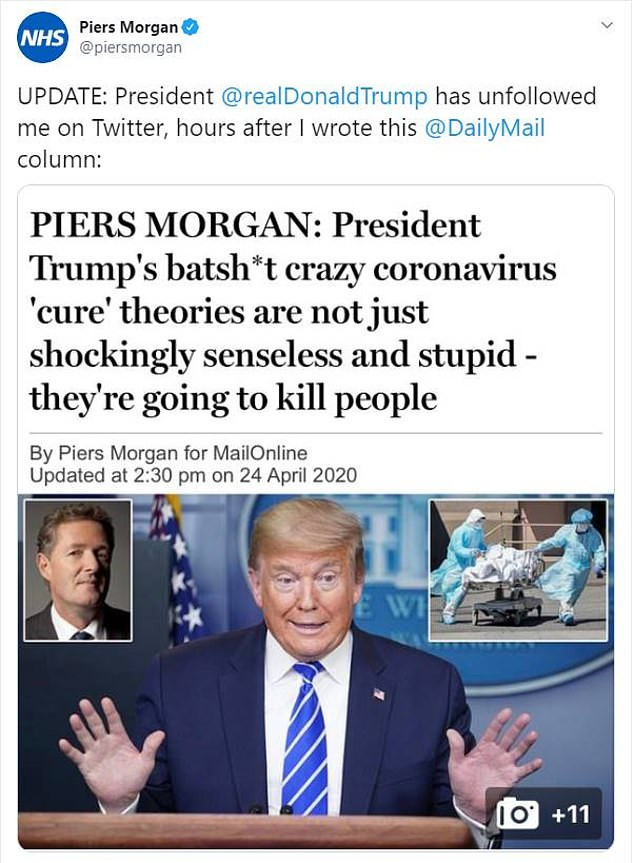The height and width of the screenshot is (863, 634).
Task: Click the blue verified badge
Action: click(x=190, y=26)
